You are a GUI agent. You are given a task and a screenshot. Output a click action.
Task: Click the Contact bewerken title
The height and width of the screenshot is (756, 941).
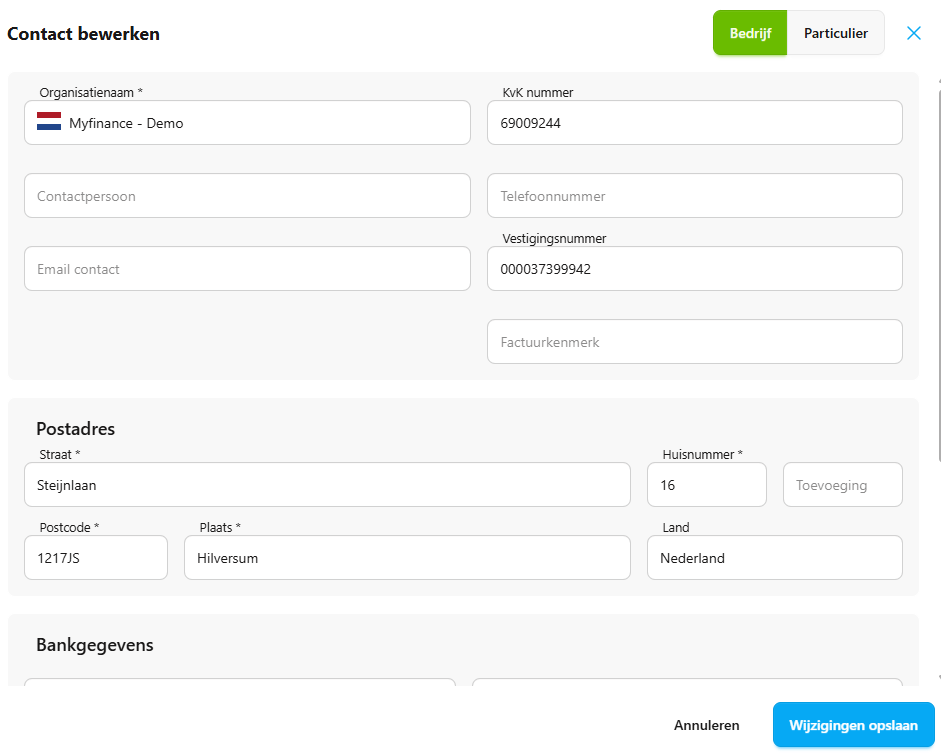(83, 34)
